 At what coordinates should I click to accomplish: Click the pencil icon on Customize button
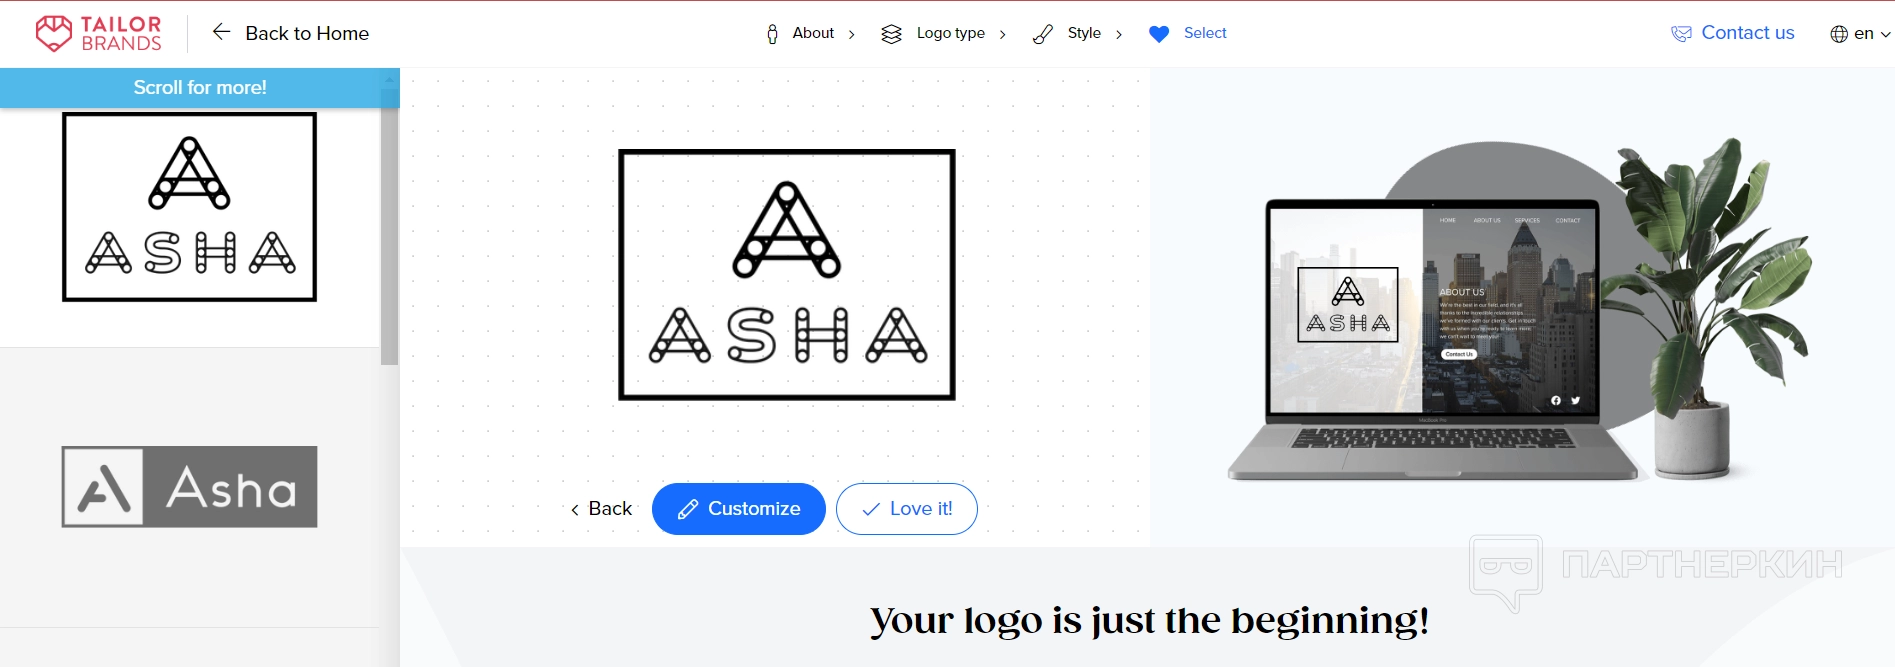[688, 509]
